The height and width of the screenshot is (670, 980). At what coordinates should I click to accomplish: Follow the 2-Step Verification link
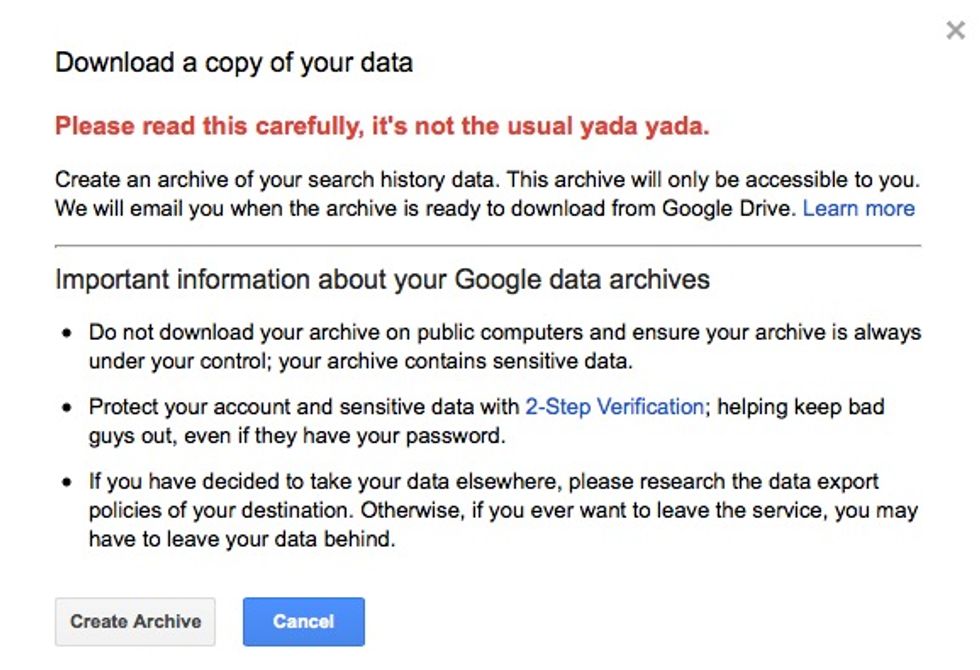tap(615, 407)
